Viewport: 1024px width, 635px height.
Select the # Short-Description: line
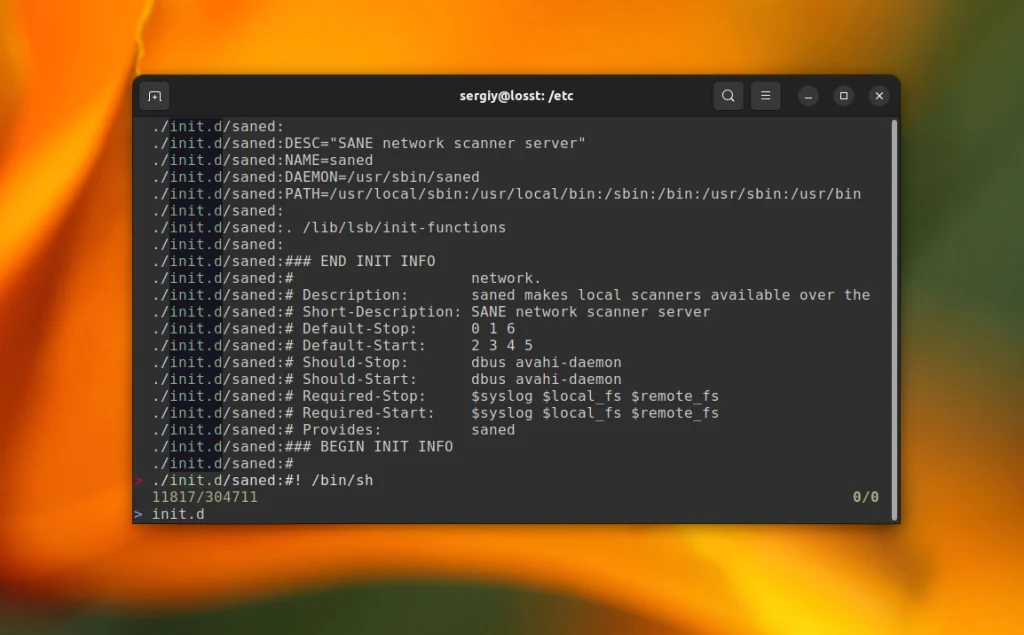click(431, 312)
